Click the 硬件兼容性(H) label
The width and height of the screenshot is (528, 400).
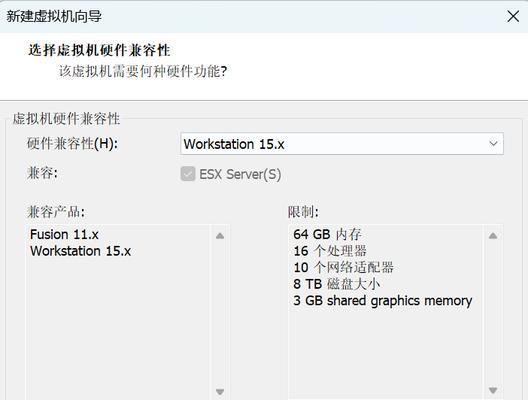[x=72, y=144]
